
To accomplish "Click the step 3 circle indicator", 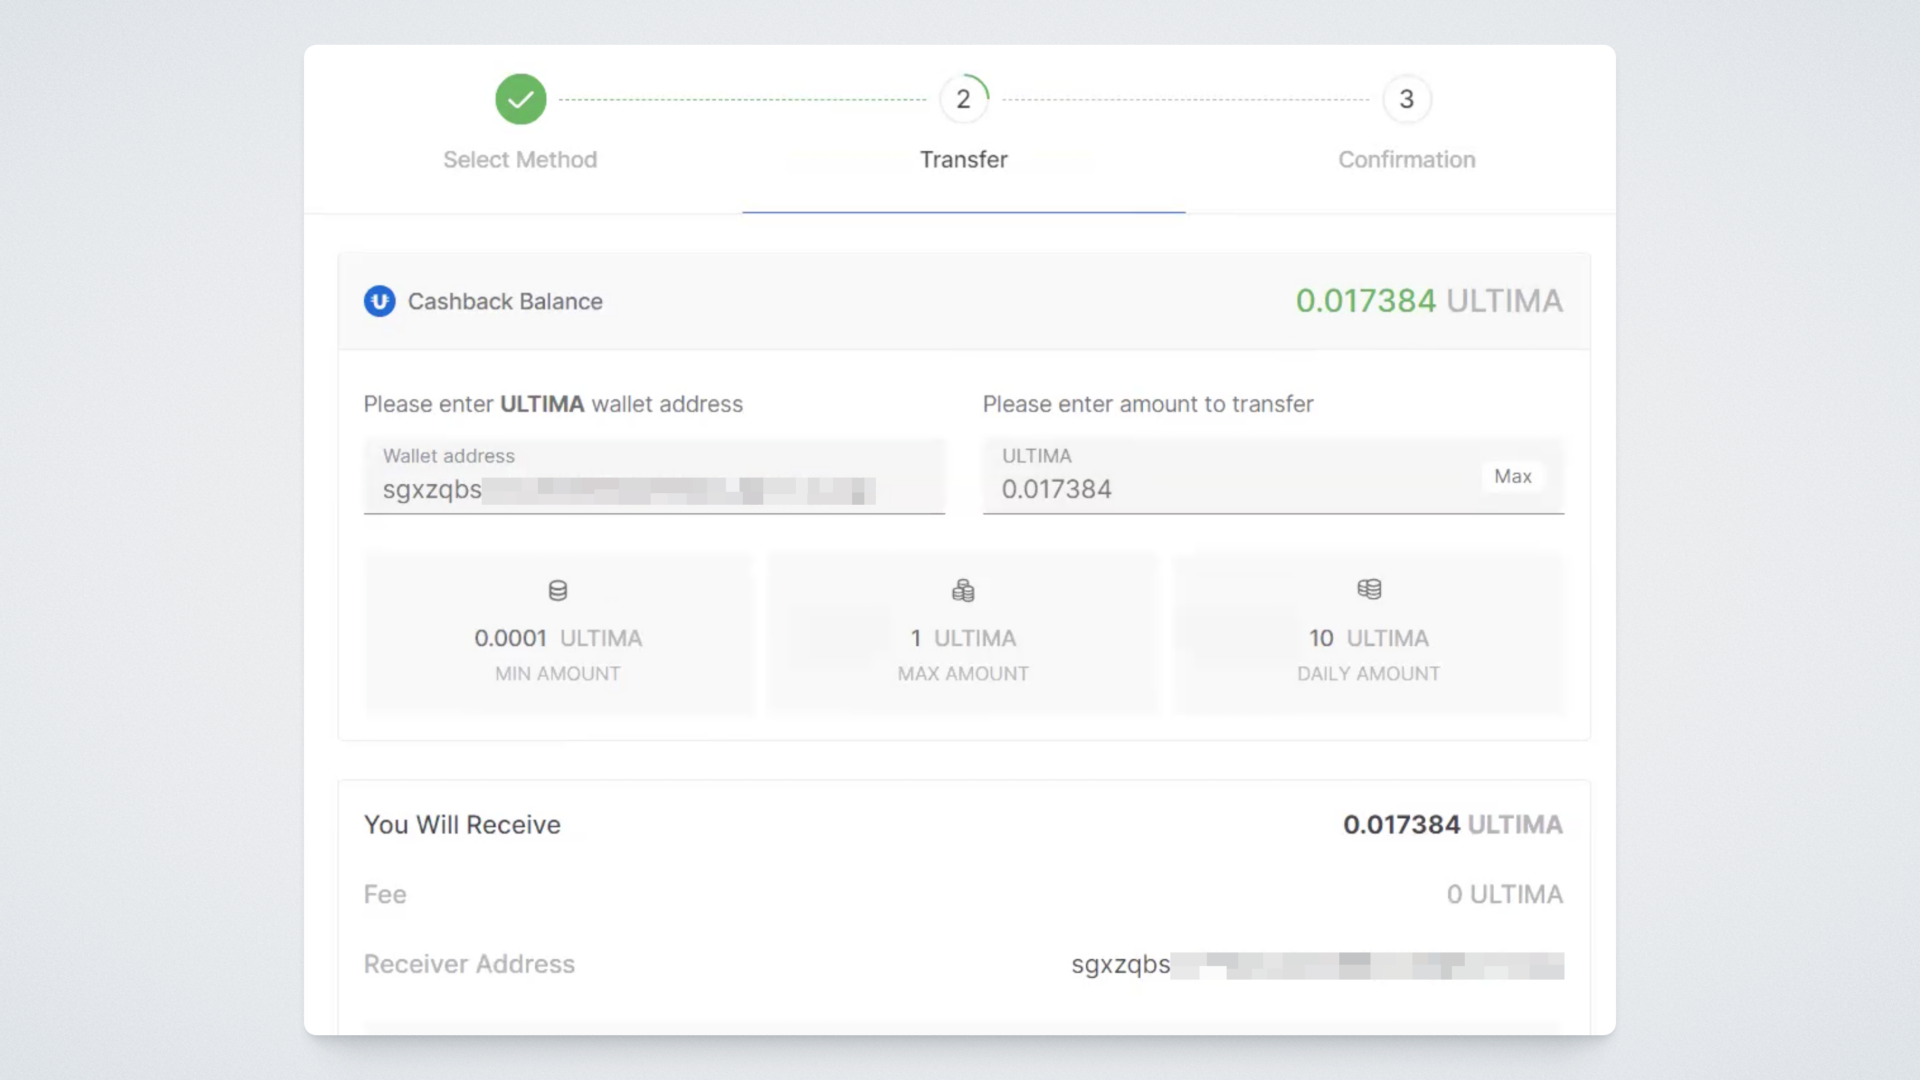I will [x=1406, y=99].
